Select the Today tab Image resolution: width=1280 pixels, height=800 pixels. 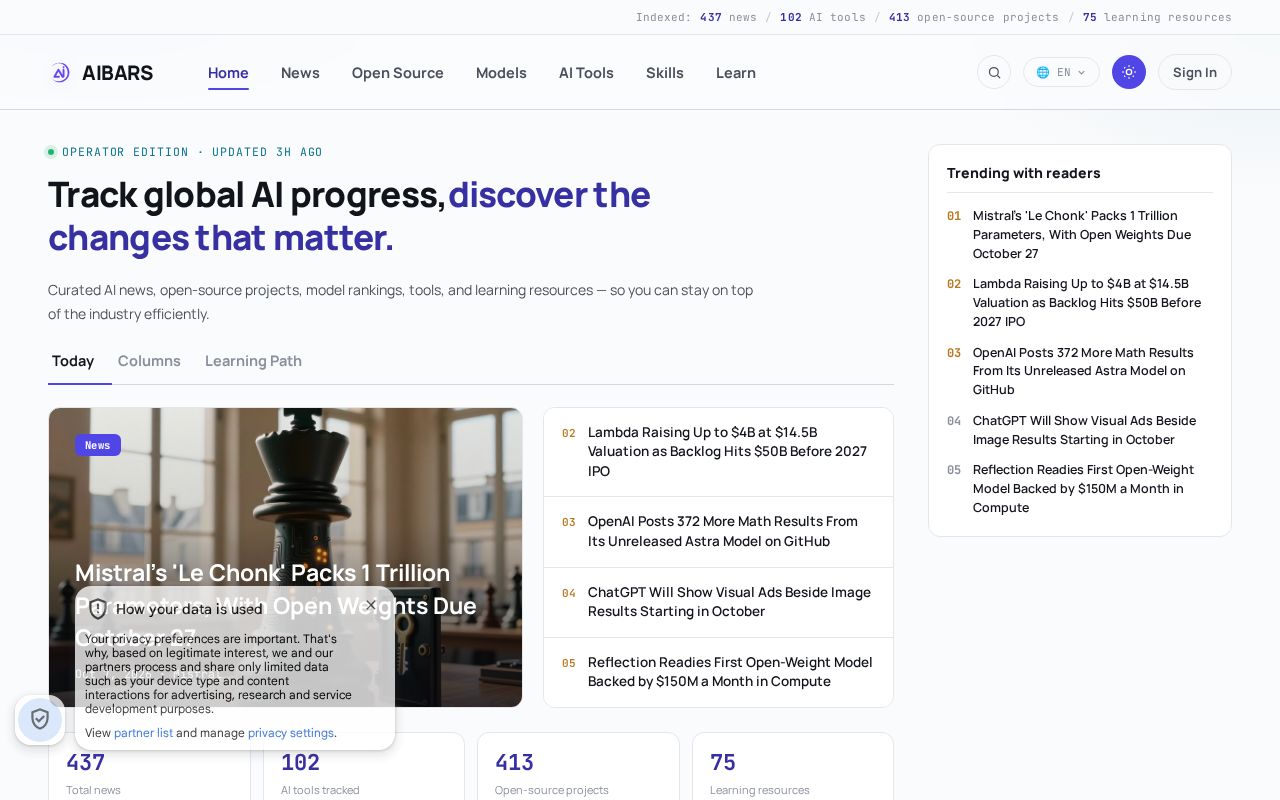click(x=73, y=361)
